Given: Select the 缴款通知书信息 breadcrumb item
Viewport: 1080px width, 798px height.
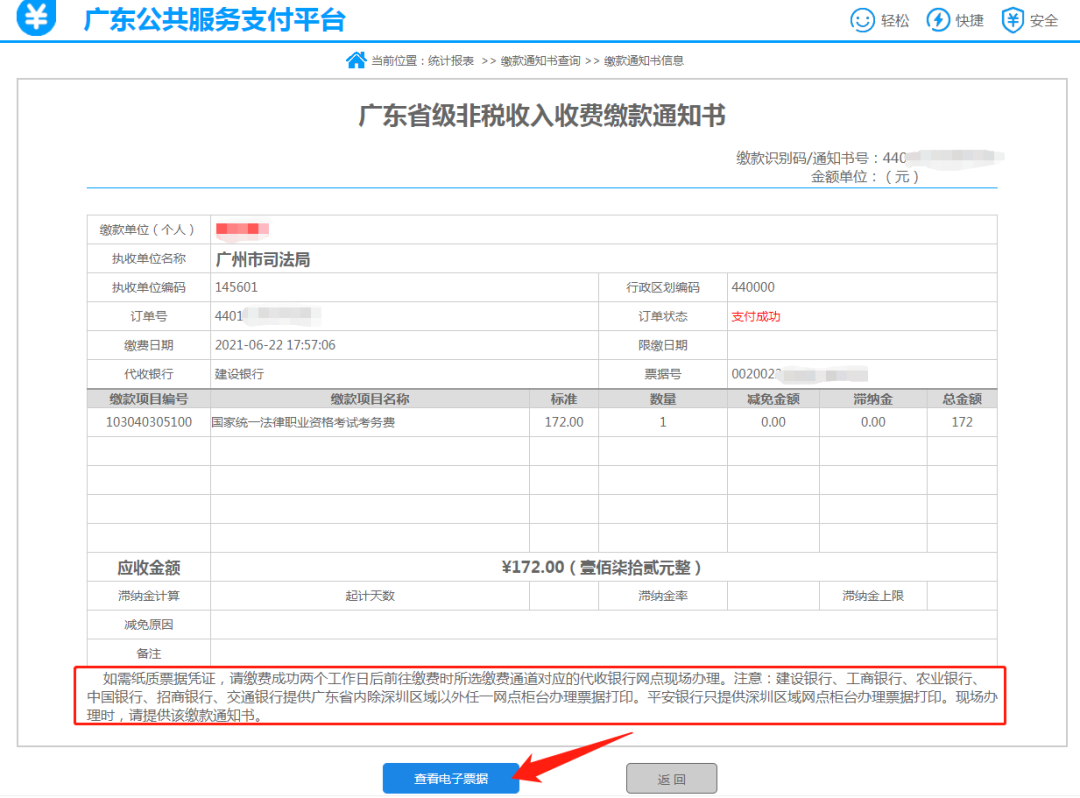Looking at the screenshot, I should (643, 61).
